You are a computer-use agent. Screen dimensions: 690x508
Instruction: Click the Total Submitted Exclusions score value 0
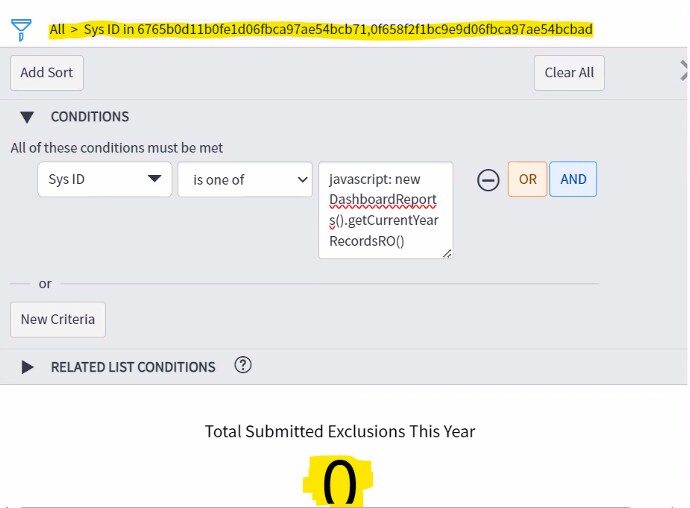tap(340, 482)
